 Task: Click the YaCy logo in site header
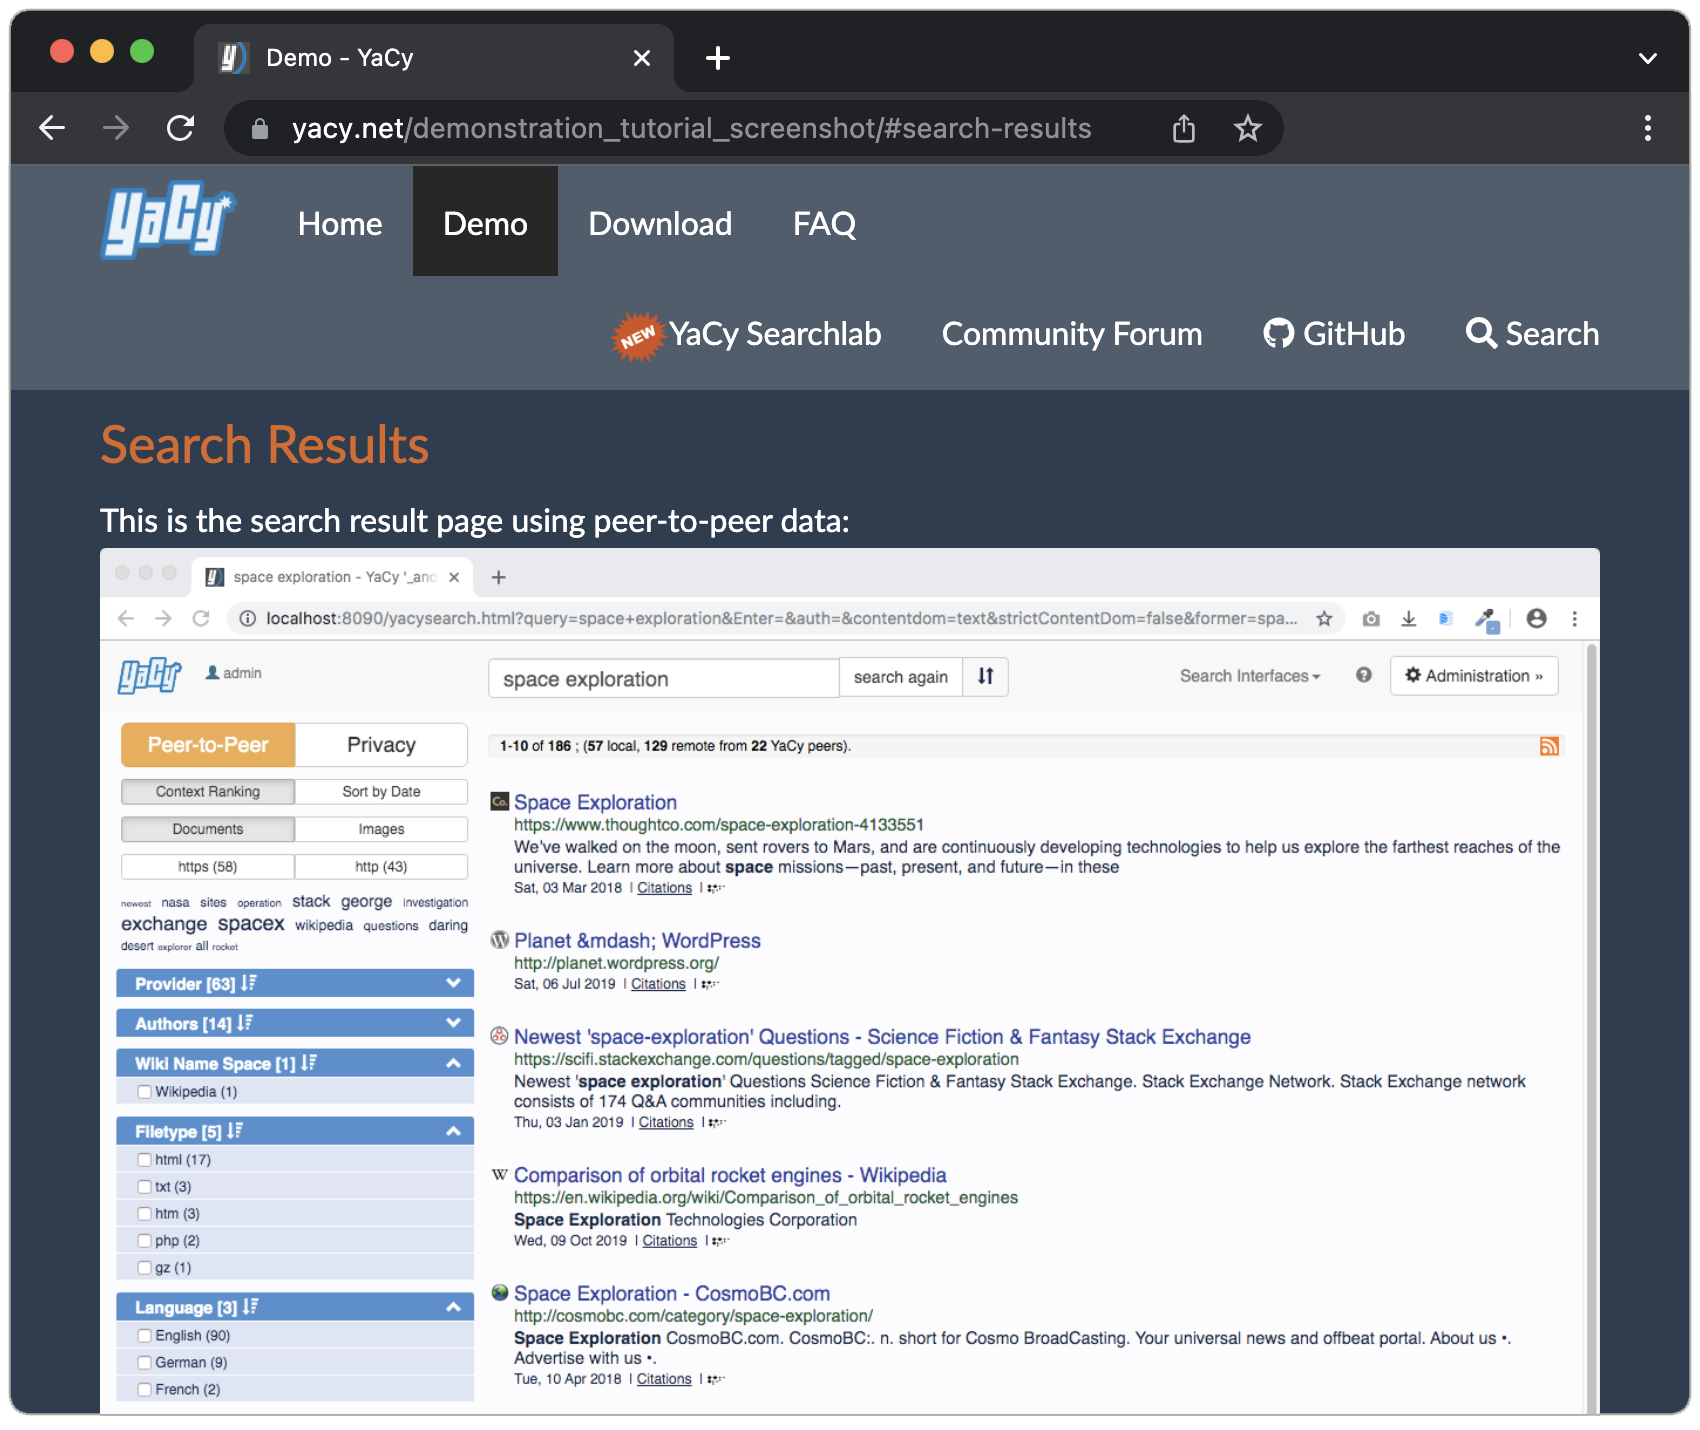tap(168, 220)
